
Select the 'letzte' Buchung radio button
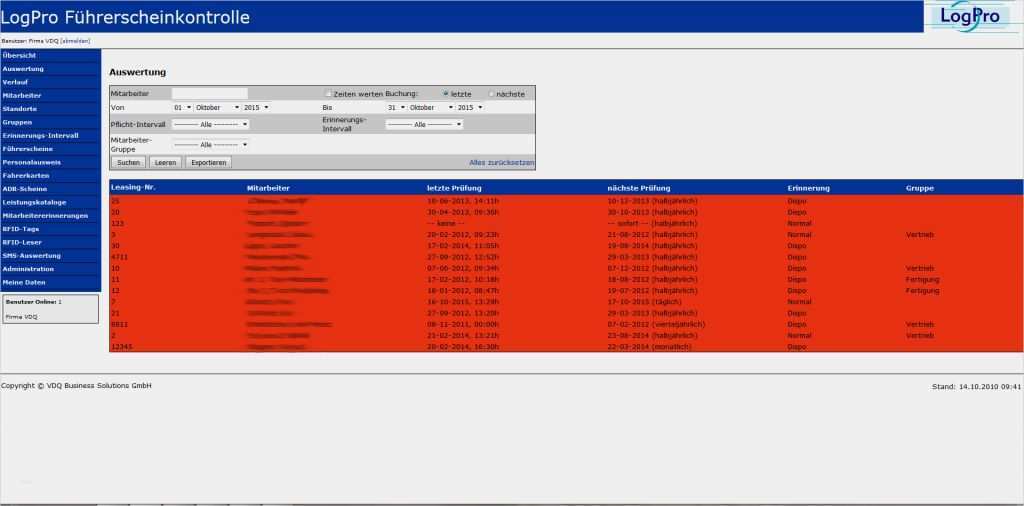click(x=445, y=94)
